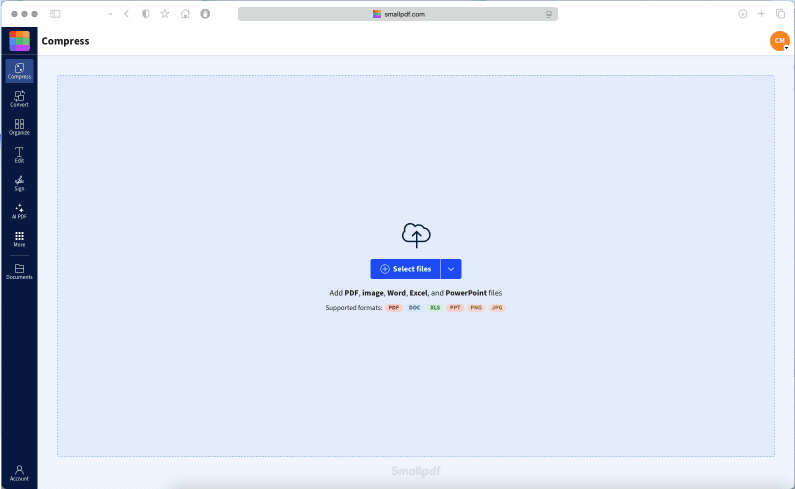Click the reader icon in address bar
This screenshot has width=795, height=489.
tap(549, 14)
